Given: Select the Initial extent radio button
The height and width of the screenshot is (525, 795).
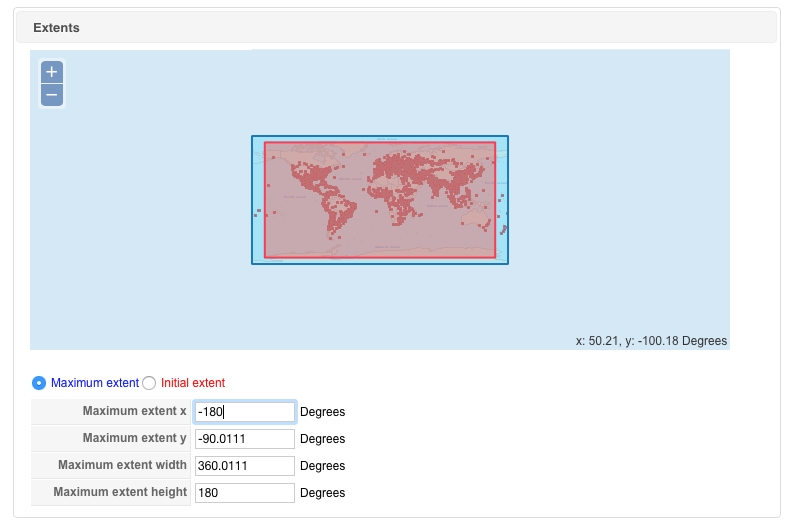Looking at the screenshot, I should point(150,383).
